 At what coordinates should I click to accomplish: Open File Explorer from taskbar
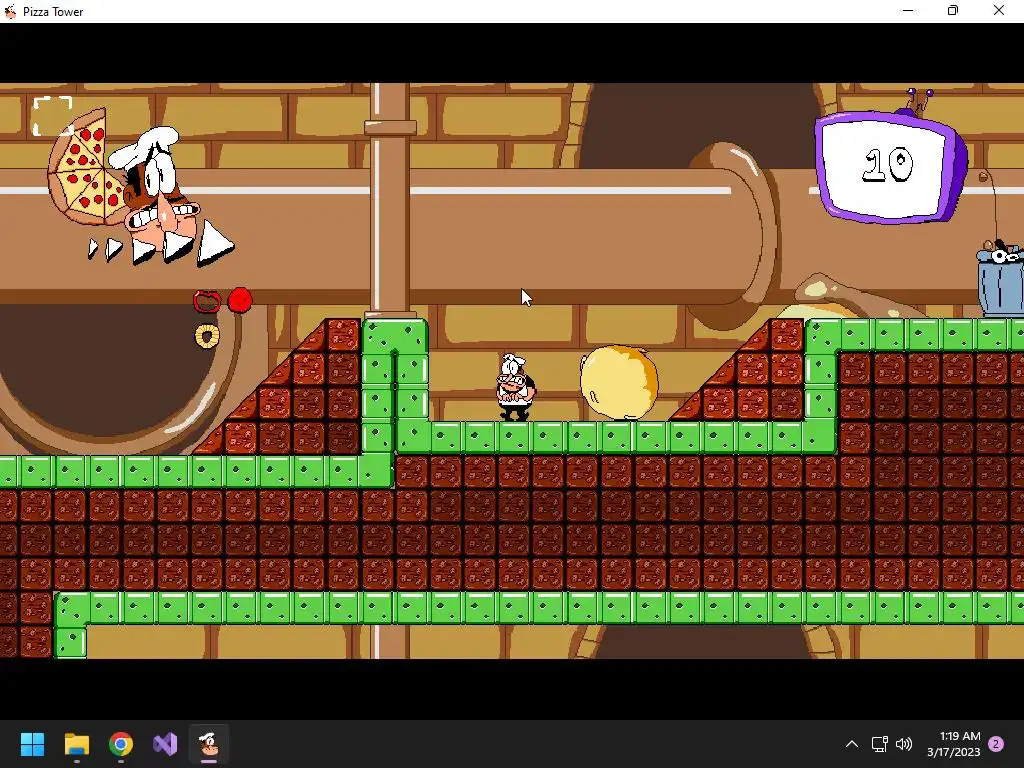(x=76, y=744)
